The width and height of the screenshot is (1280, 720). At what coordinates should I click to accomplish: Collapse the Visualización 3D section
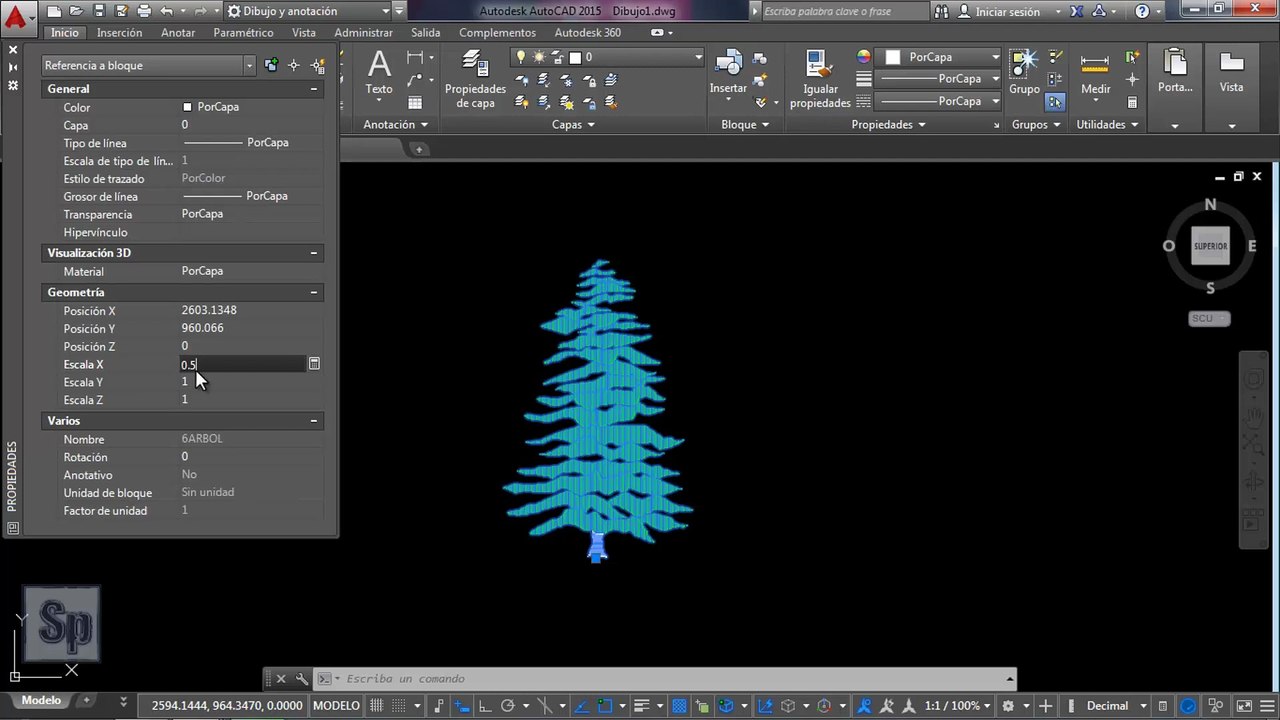(314, 253)
